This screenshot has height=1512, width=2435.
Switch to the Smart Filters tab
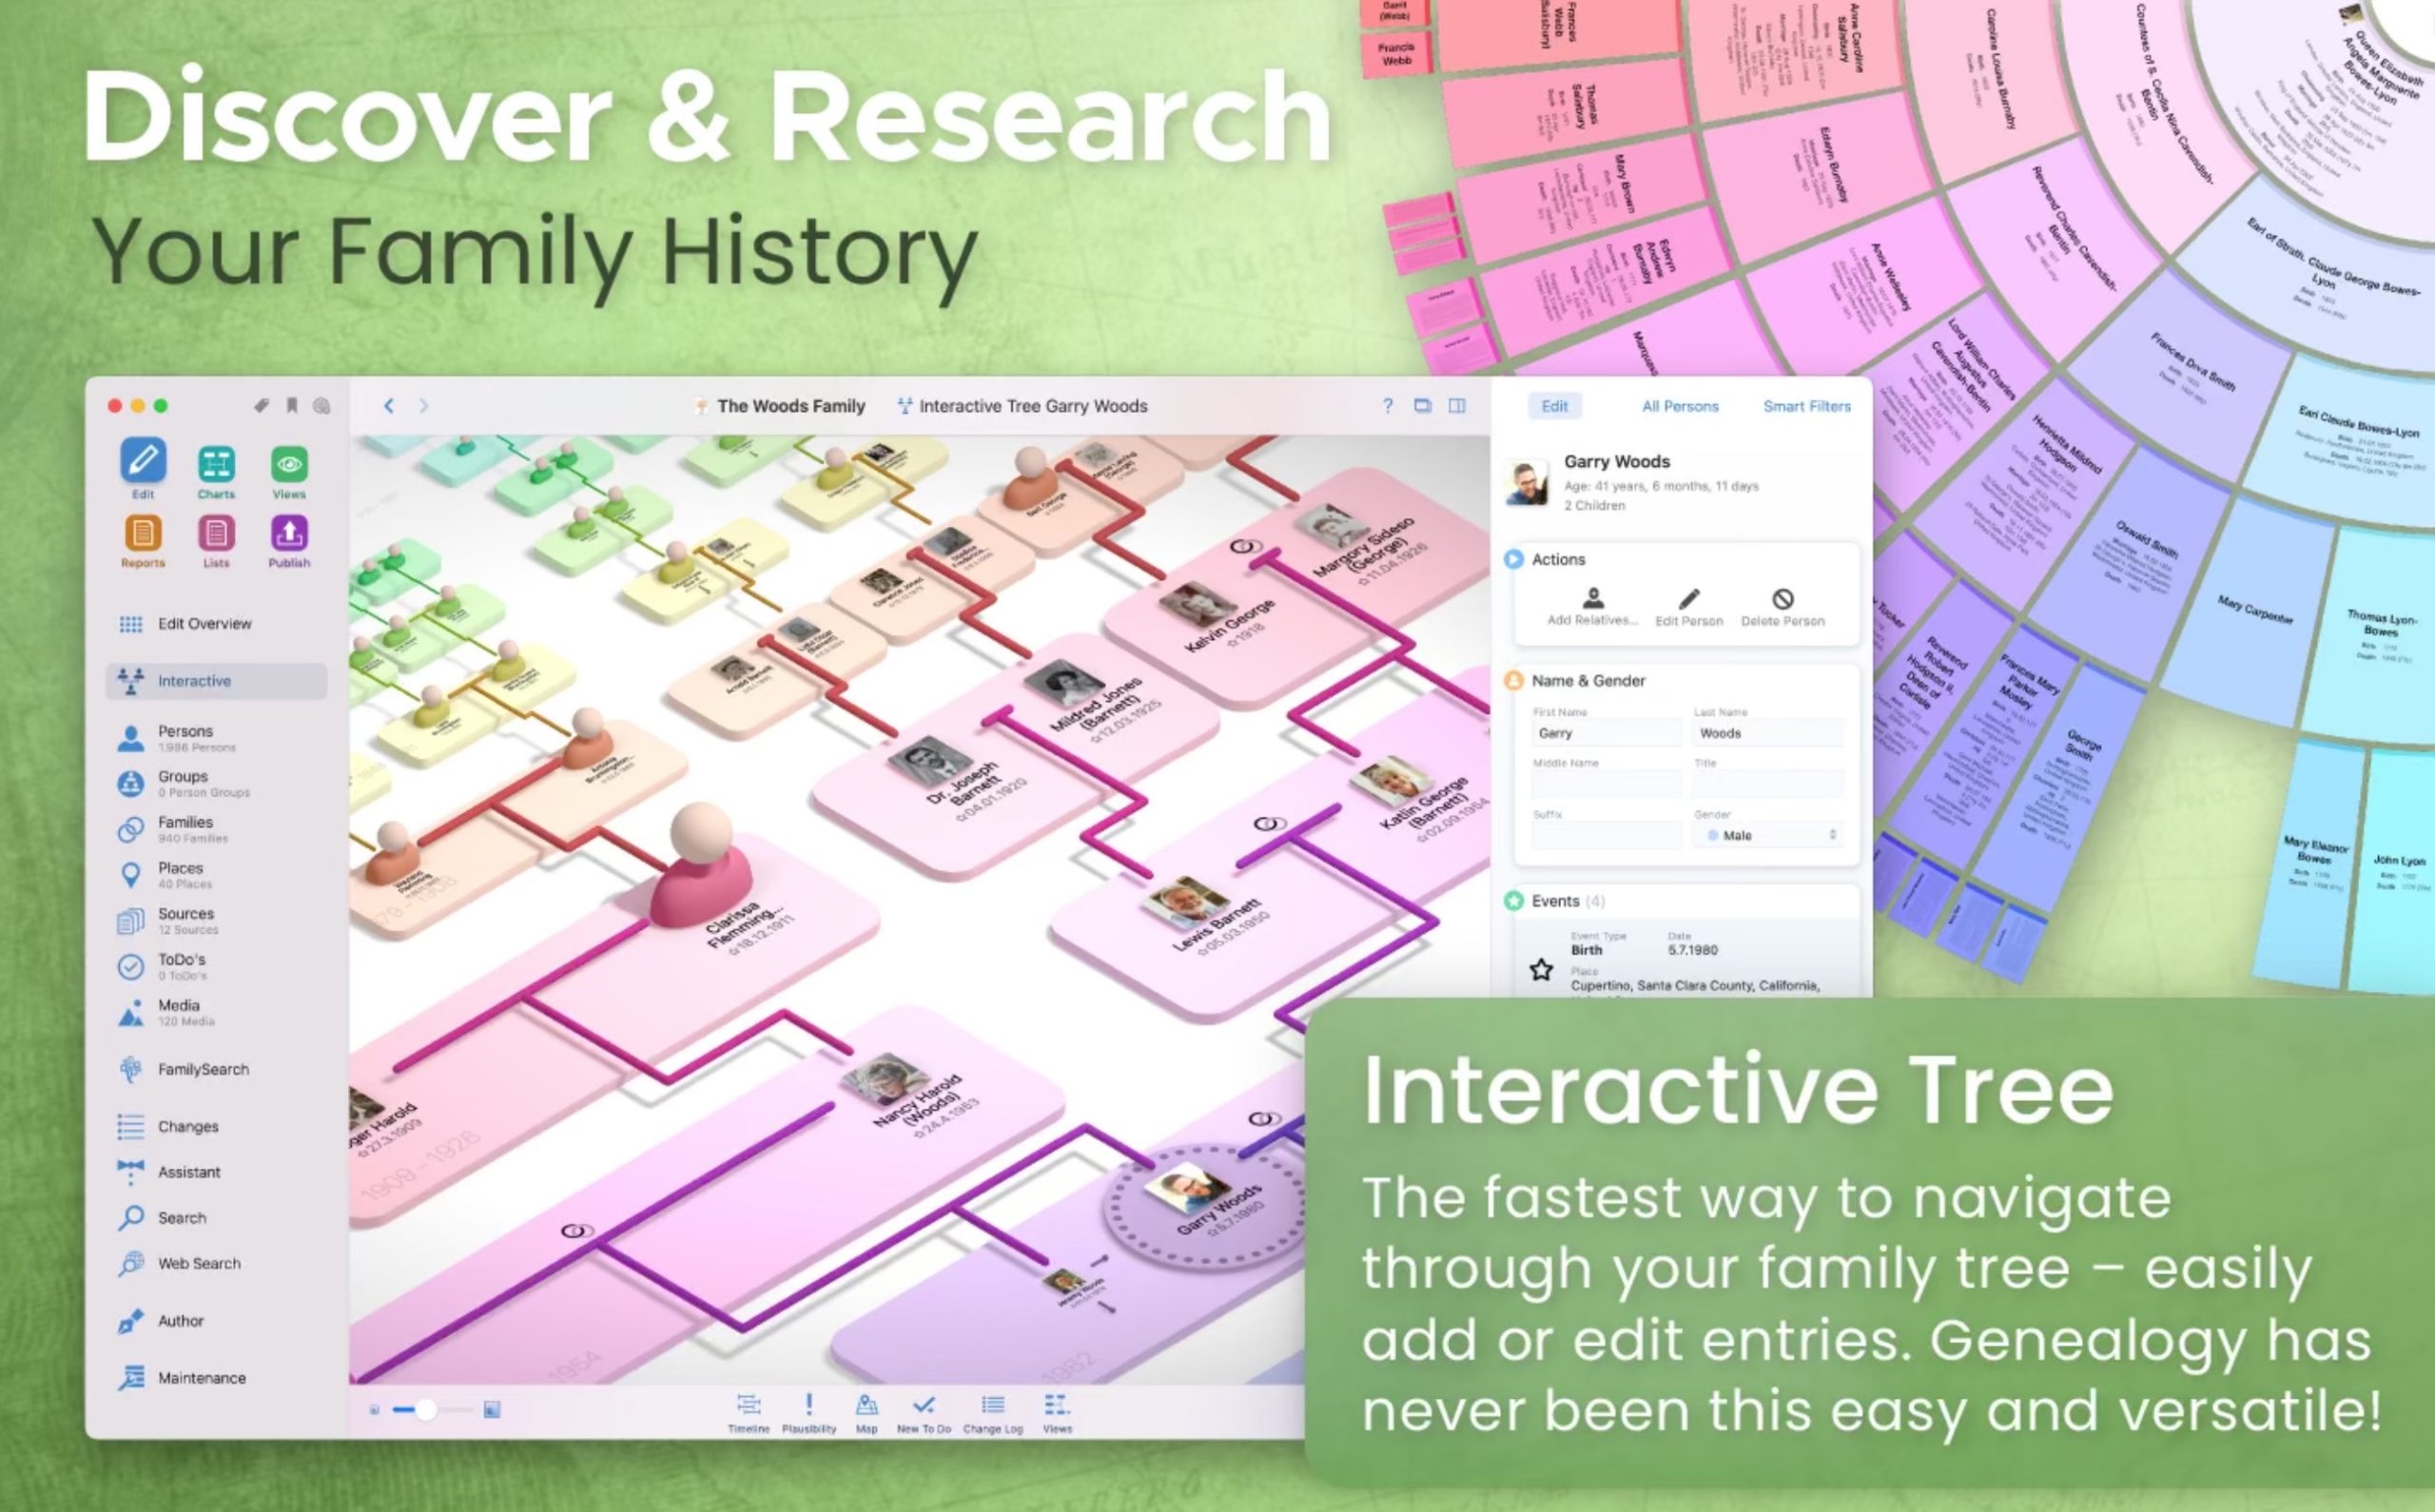tap(1806, 406)
